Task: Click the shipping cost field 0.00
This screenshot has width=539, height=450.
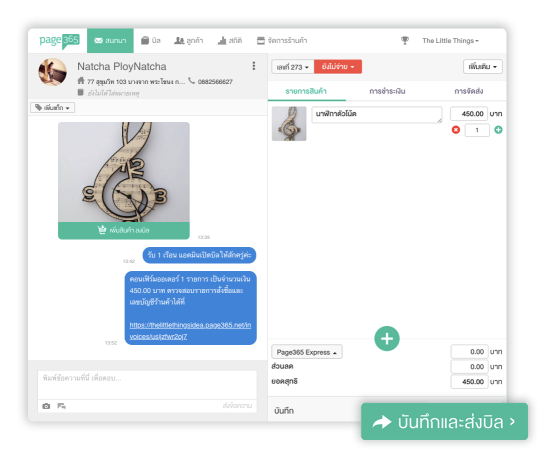Action: 469,352
